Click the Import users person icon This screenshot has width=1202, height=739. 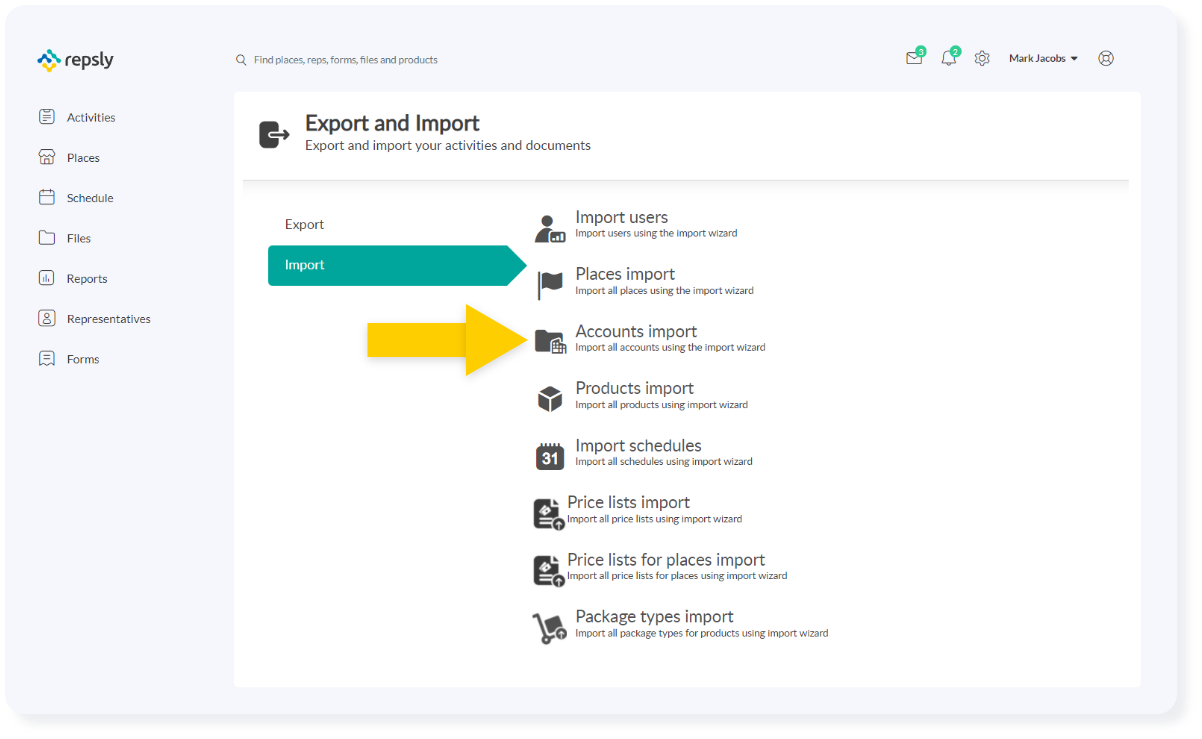click(550, 229)
